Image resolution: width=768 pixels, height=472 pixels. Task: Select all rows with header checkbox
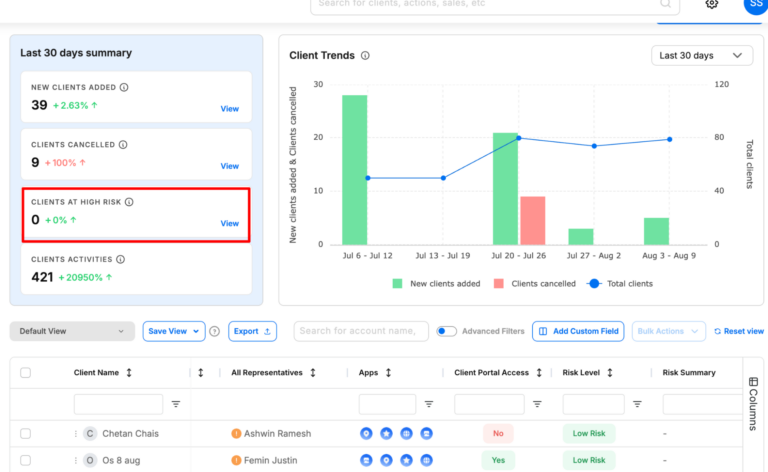(25, 373)
